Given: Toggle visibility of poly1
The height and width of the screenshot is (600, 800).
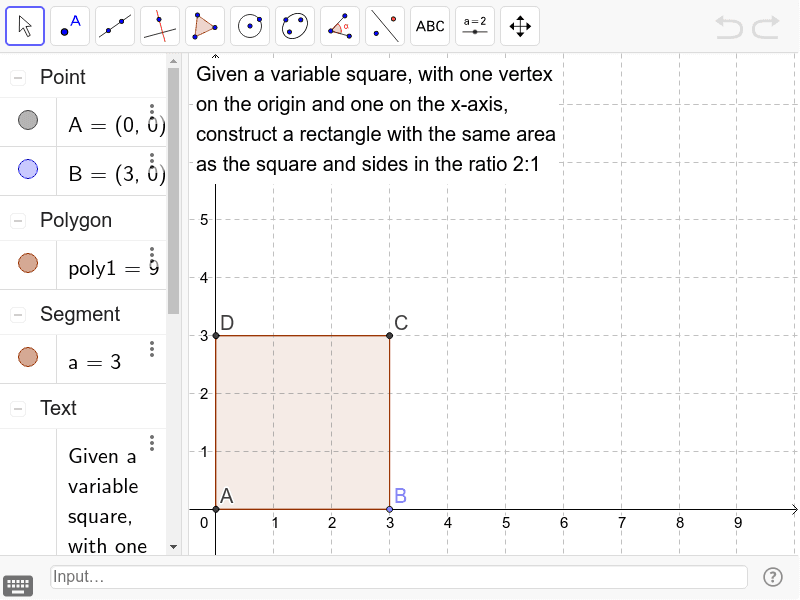Looking at the screenshot, I should 28,263.
